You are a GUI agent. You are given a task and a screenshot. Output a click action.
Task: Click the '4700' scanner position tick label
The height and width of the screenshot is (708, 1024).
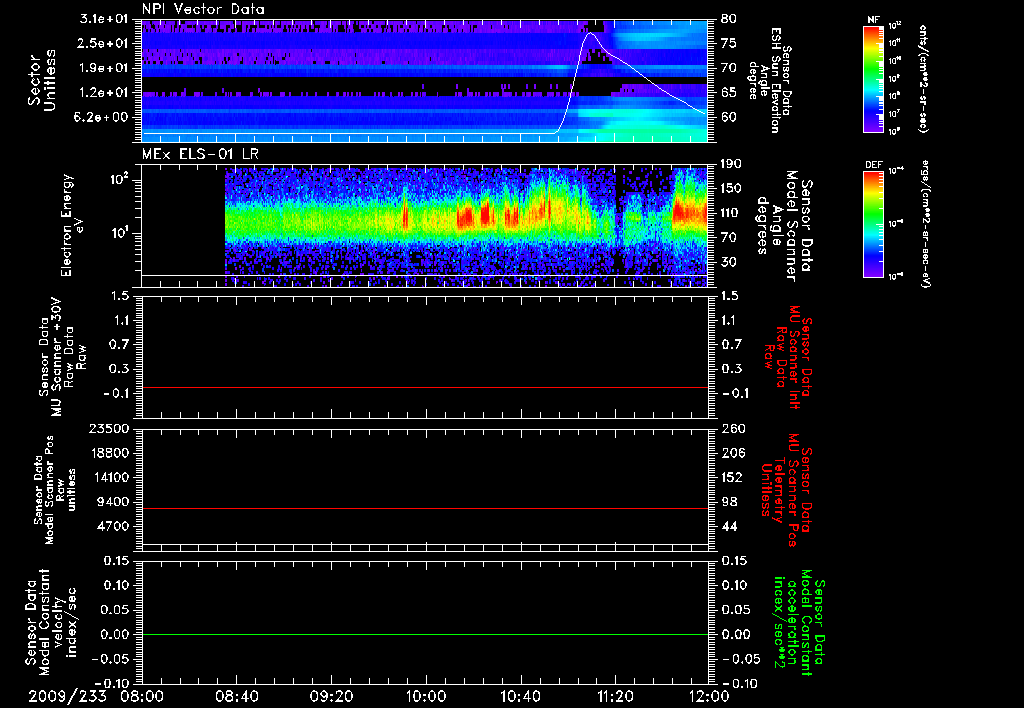click(111, 526)
